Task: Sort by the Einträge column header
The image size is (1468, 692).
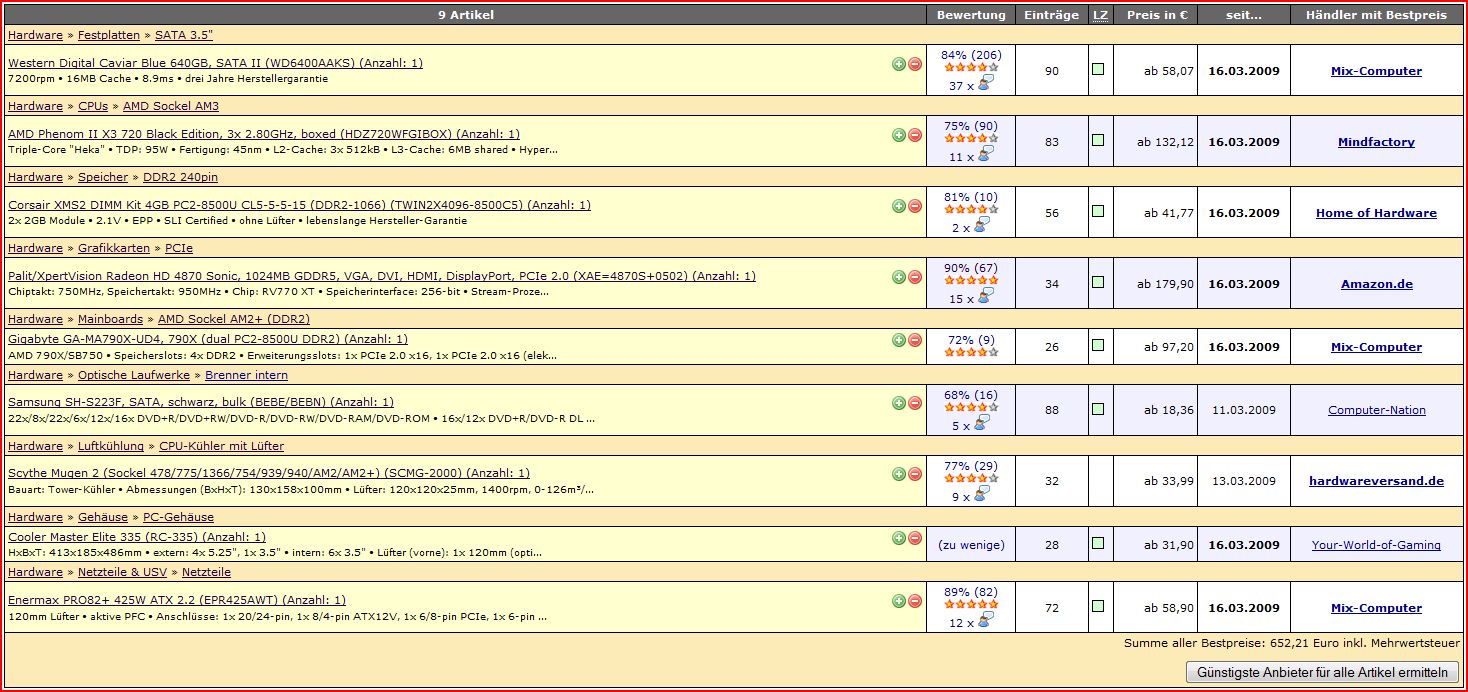Action: [x=1051, y=15]
